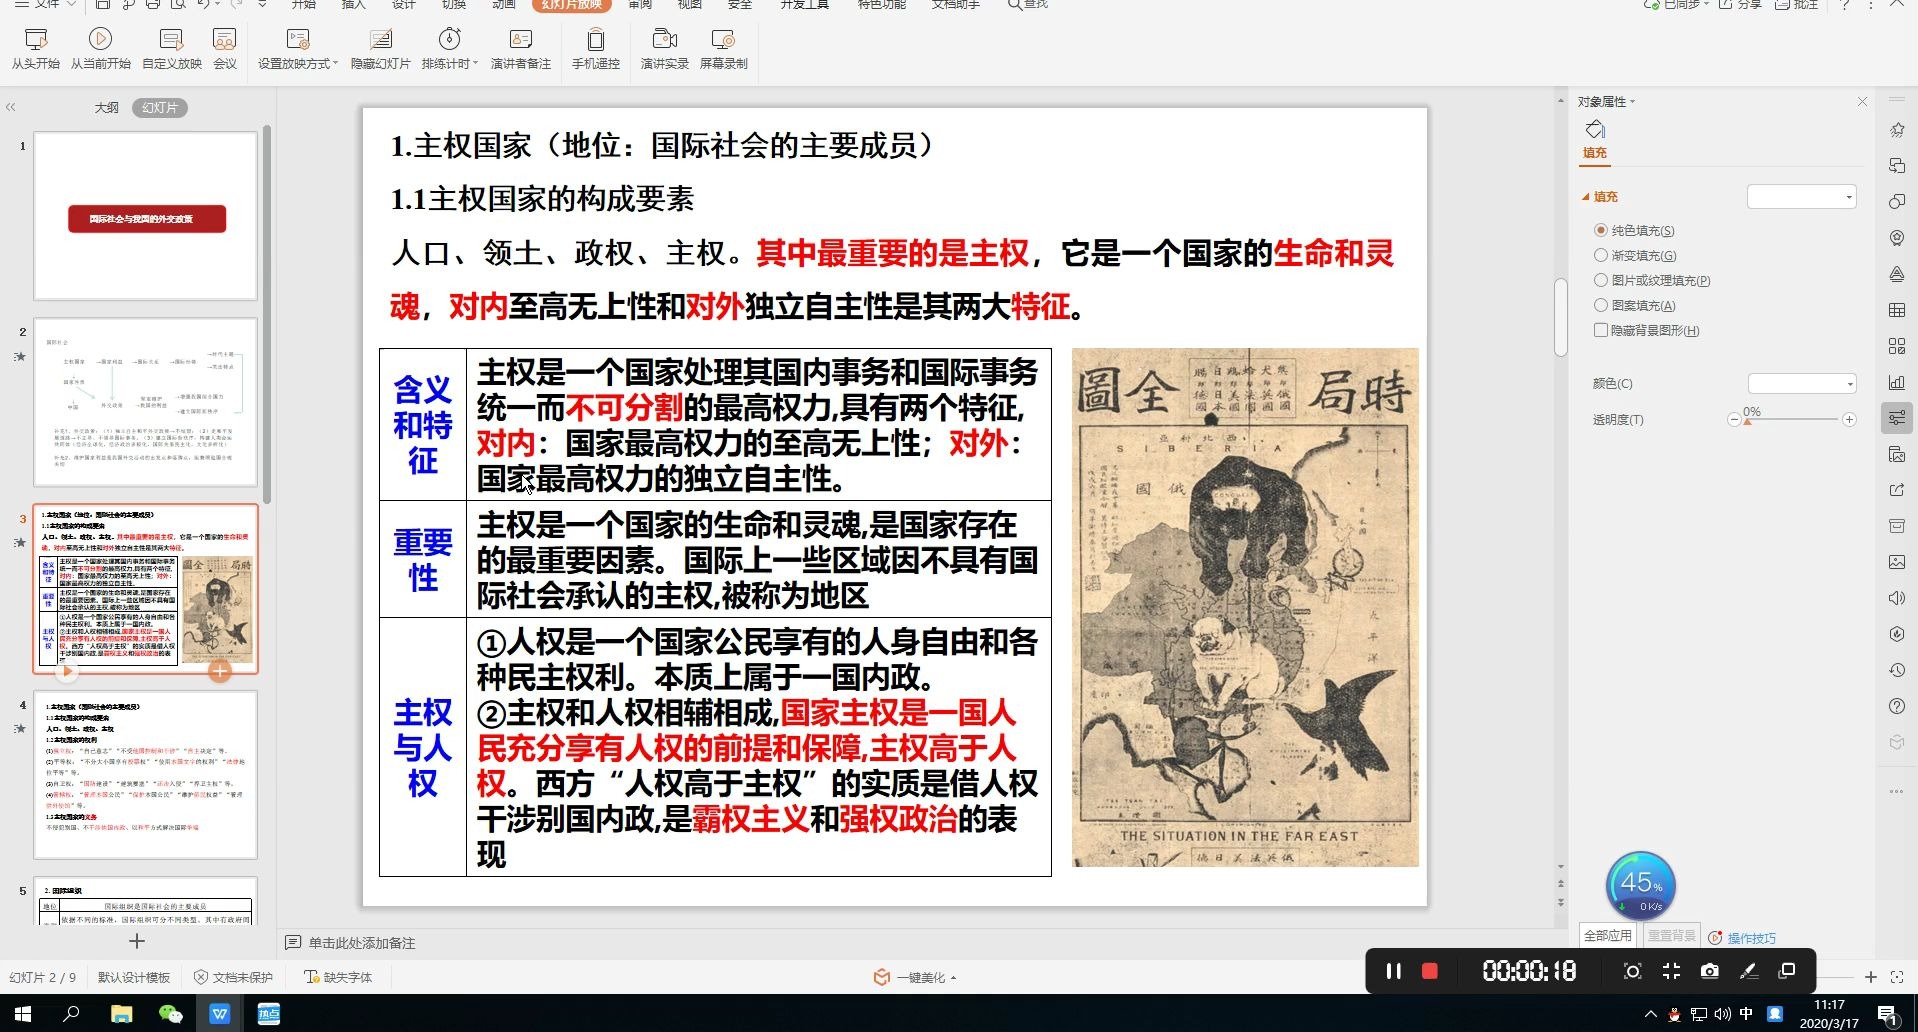Click the sound speaker icon in right sidebar
The width and height of the screenshot is (1918, 1032).
click(1897, 598)
